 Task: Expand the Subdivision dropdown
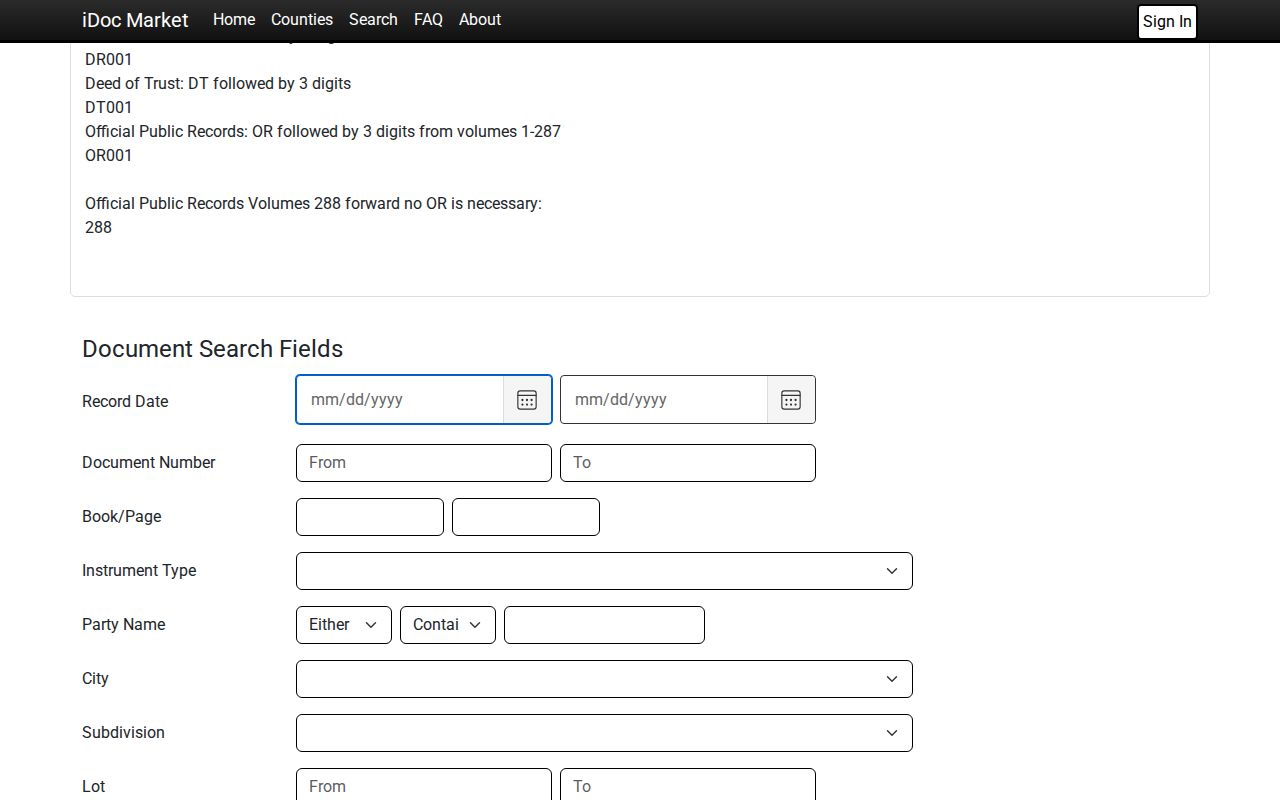[x=604, y=733]
